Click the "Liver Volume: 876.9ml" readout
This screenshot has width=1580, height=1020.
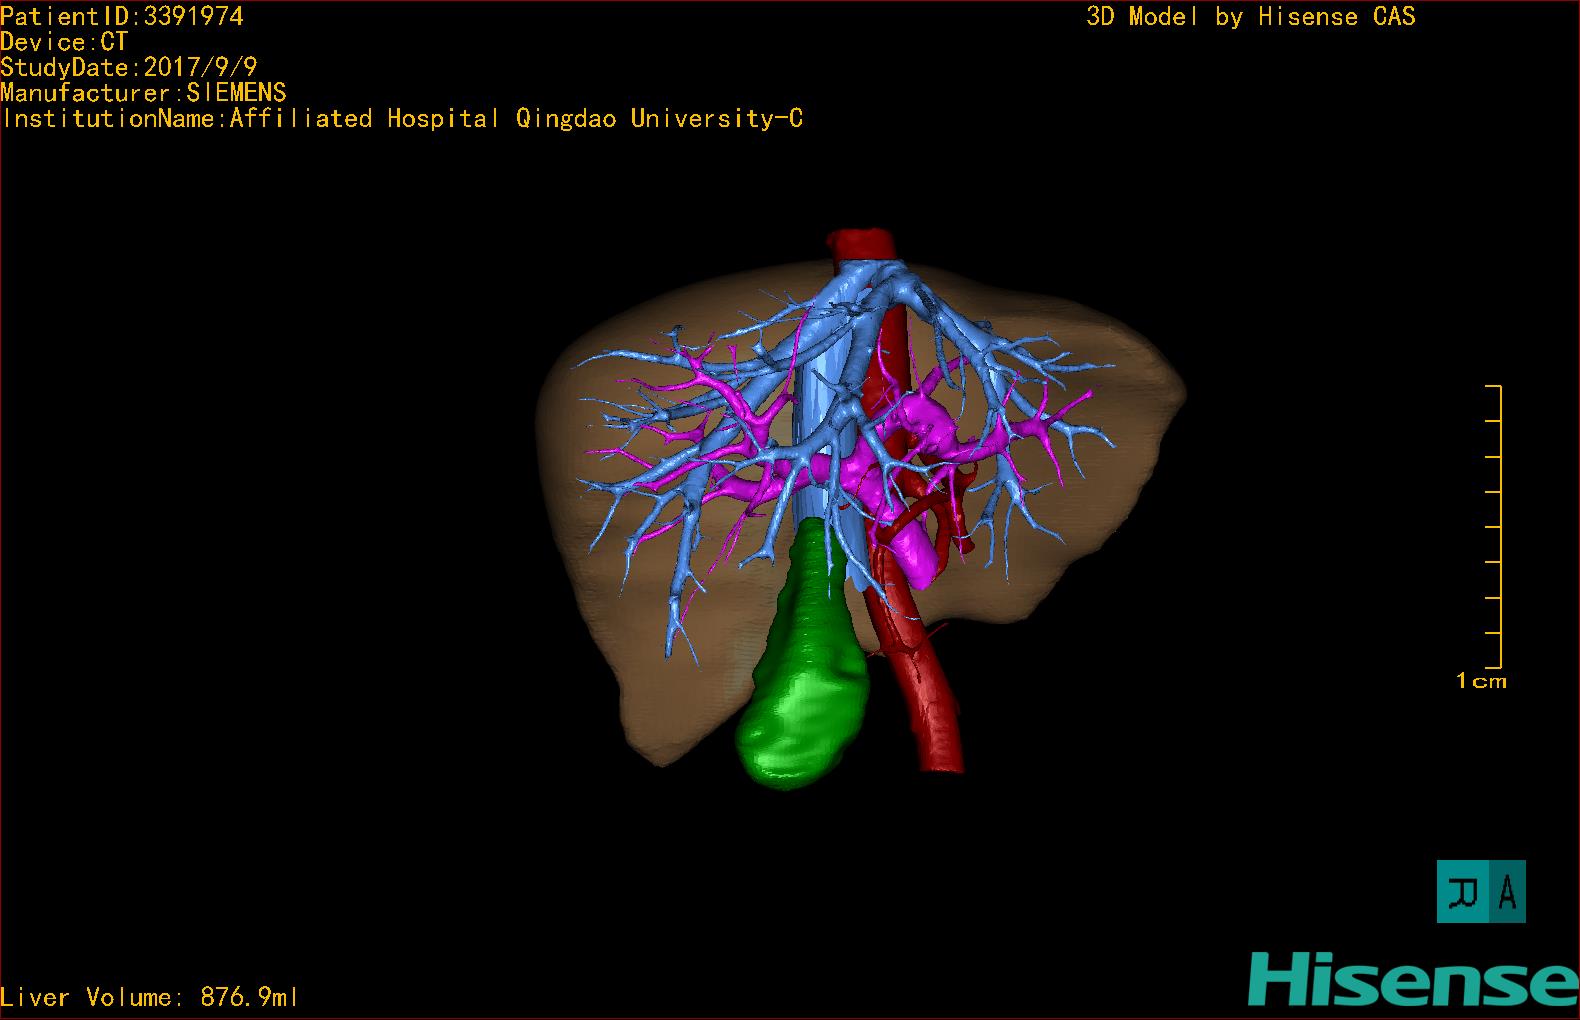(149, 997)
